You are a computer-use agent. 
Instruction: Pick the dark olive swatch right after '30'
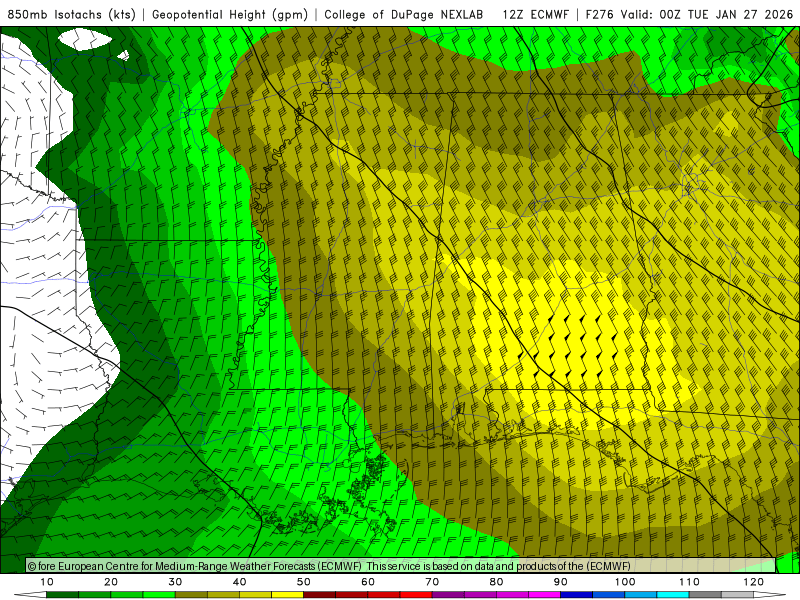191,595
